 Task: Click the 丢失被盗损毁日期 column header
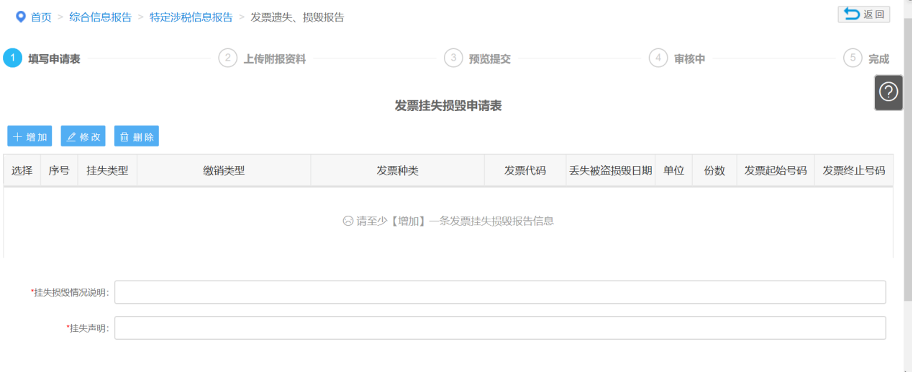coord(611,170)
